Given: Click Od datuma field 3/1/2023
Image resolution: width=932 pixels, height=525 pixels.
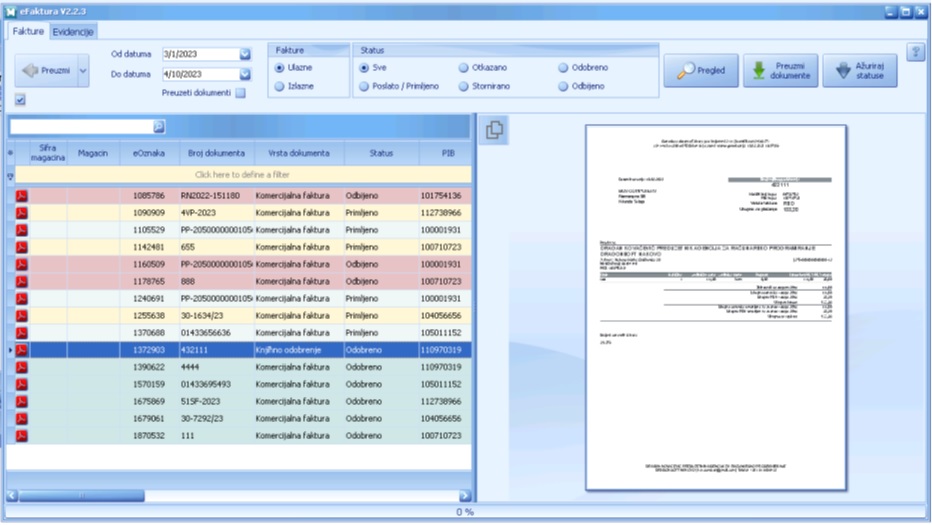Looking at the screenshot, I should (200, 54).
